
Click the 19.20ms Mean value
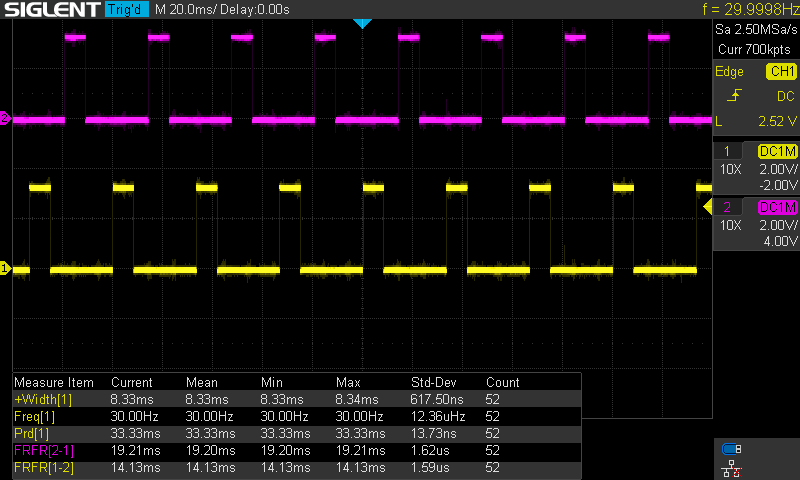coord(210,450)
